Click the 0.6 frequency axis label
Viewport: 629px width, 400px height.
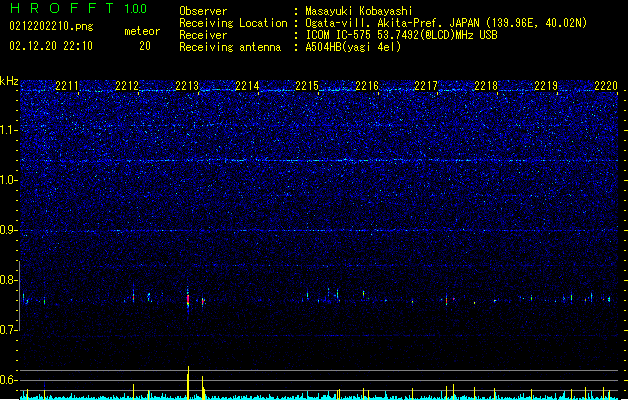point(9,380)
